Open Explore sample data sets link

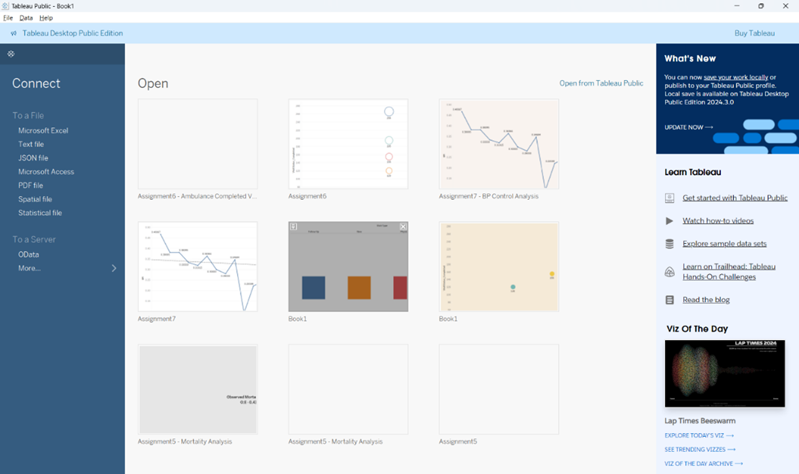[x=724, y=244]
